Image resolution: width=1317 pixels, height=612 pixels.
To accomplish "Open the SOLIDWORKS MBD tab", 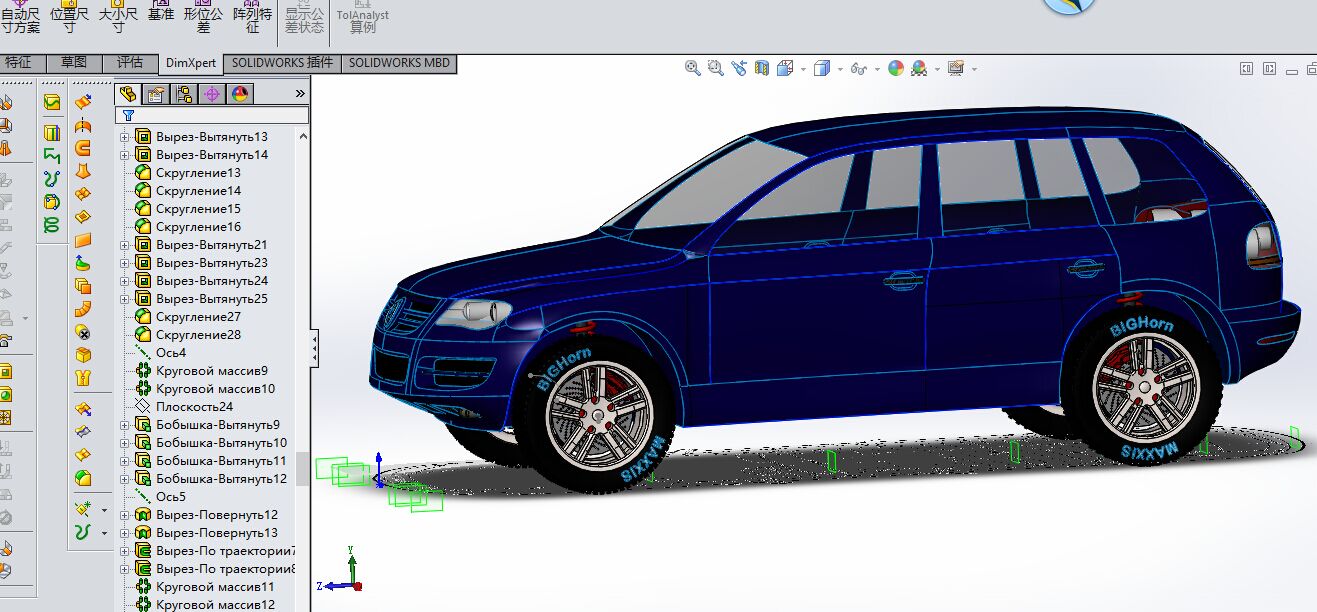I will point(399,63).
